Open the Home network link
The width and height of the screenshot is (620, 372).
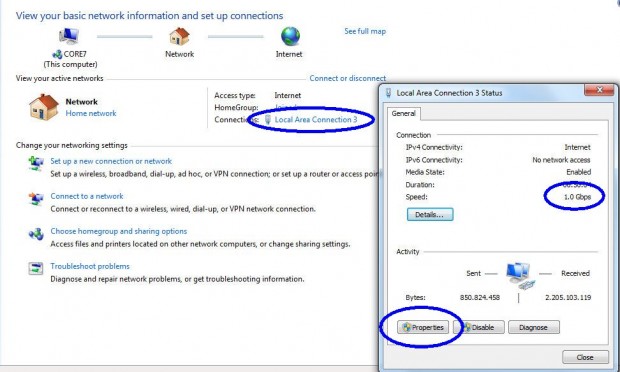point(91,113)
